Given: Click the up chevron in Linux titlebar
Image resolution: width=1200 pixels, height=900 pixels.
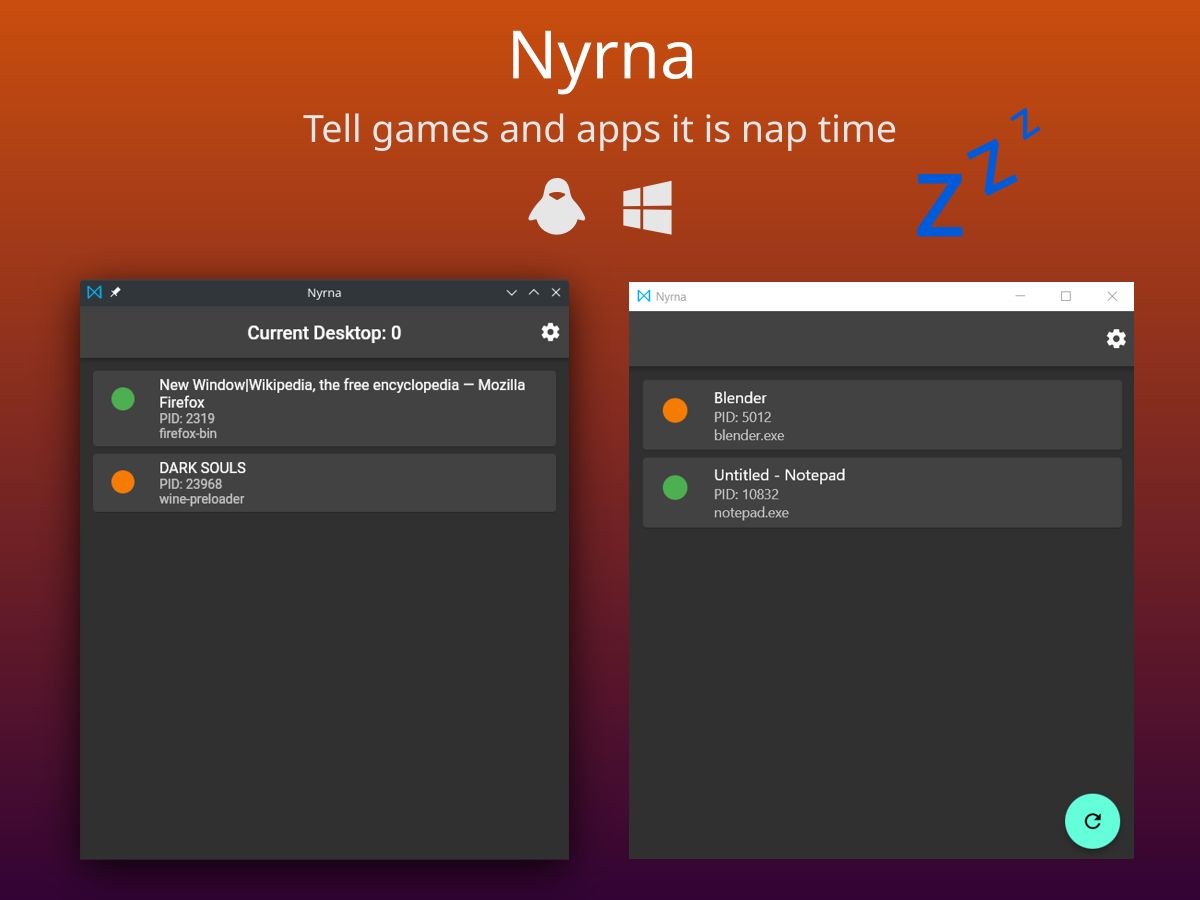Looking at the screenshot, I should pos(534,292).
